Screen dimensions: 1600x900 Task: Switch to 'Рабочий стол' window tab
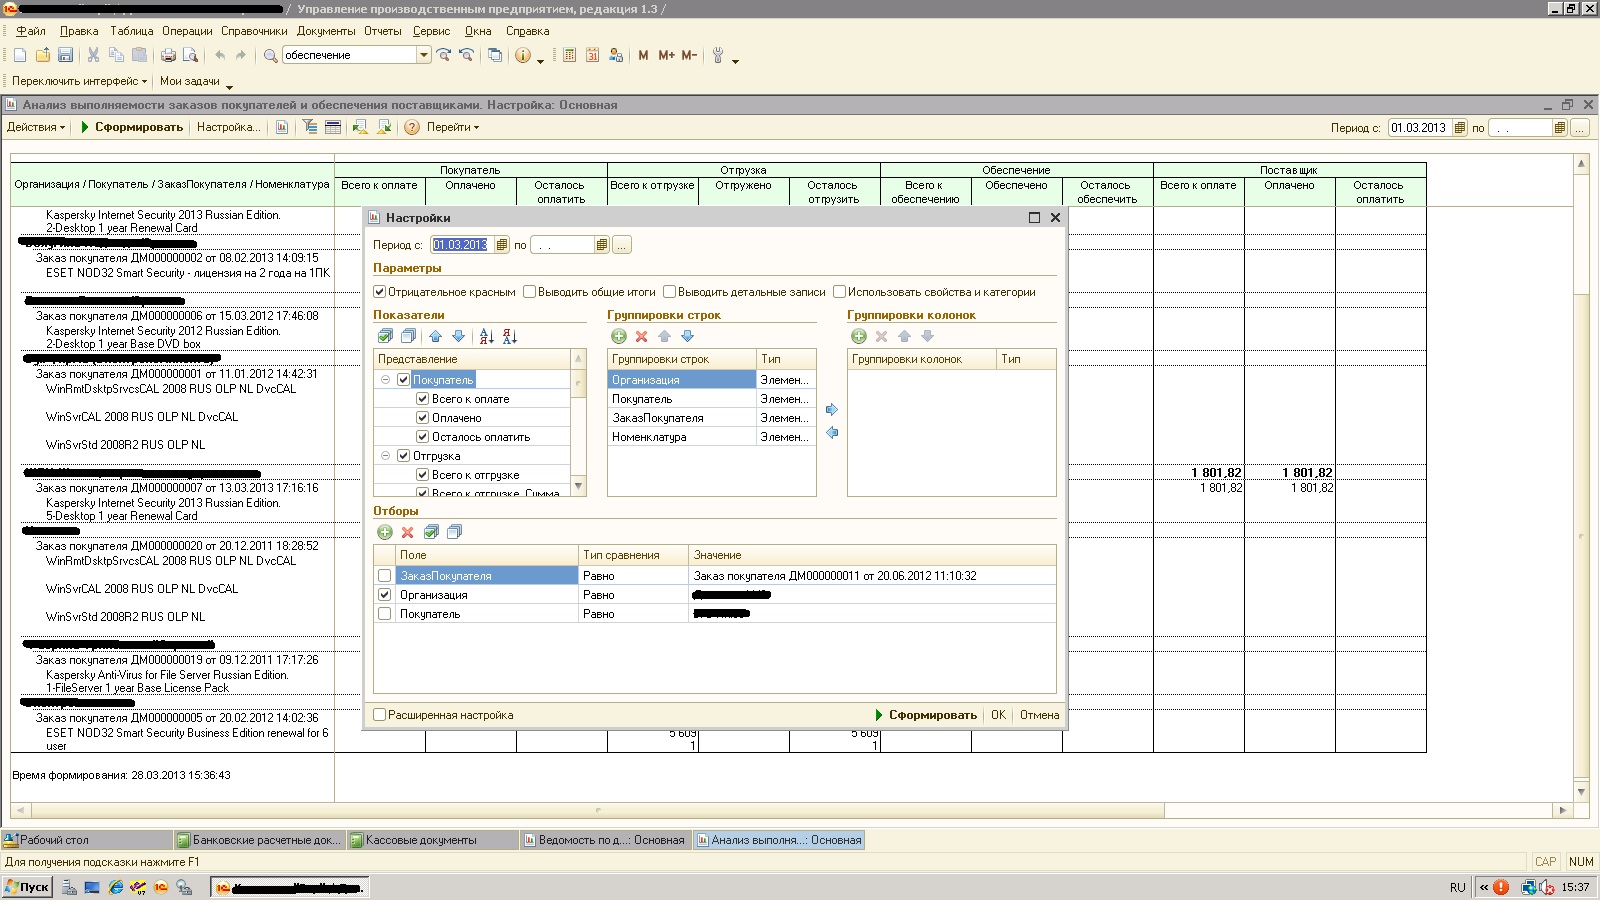coord(86,840)
